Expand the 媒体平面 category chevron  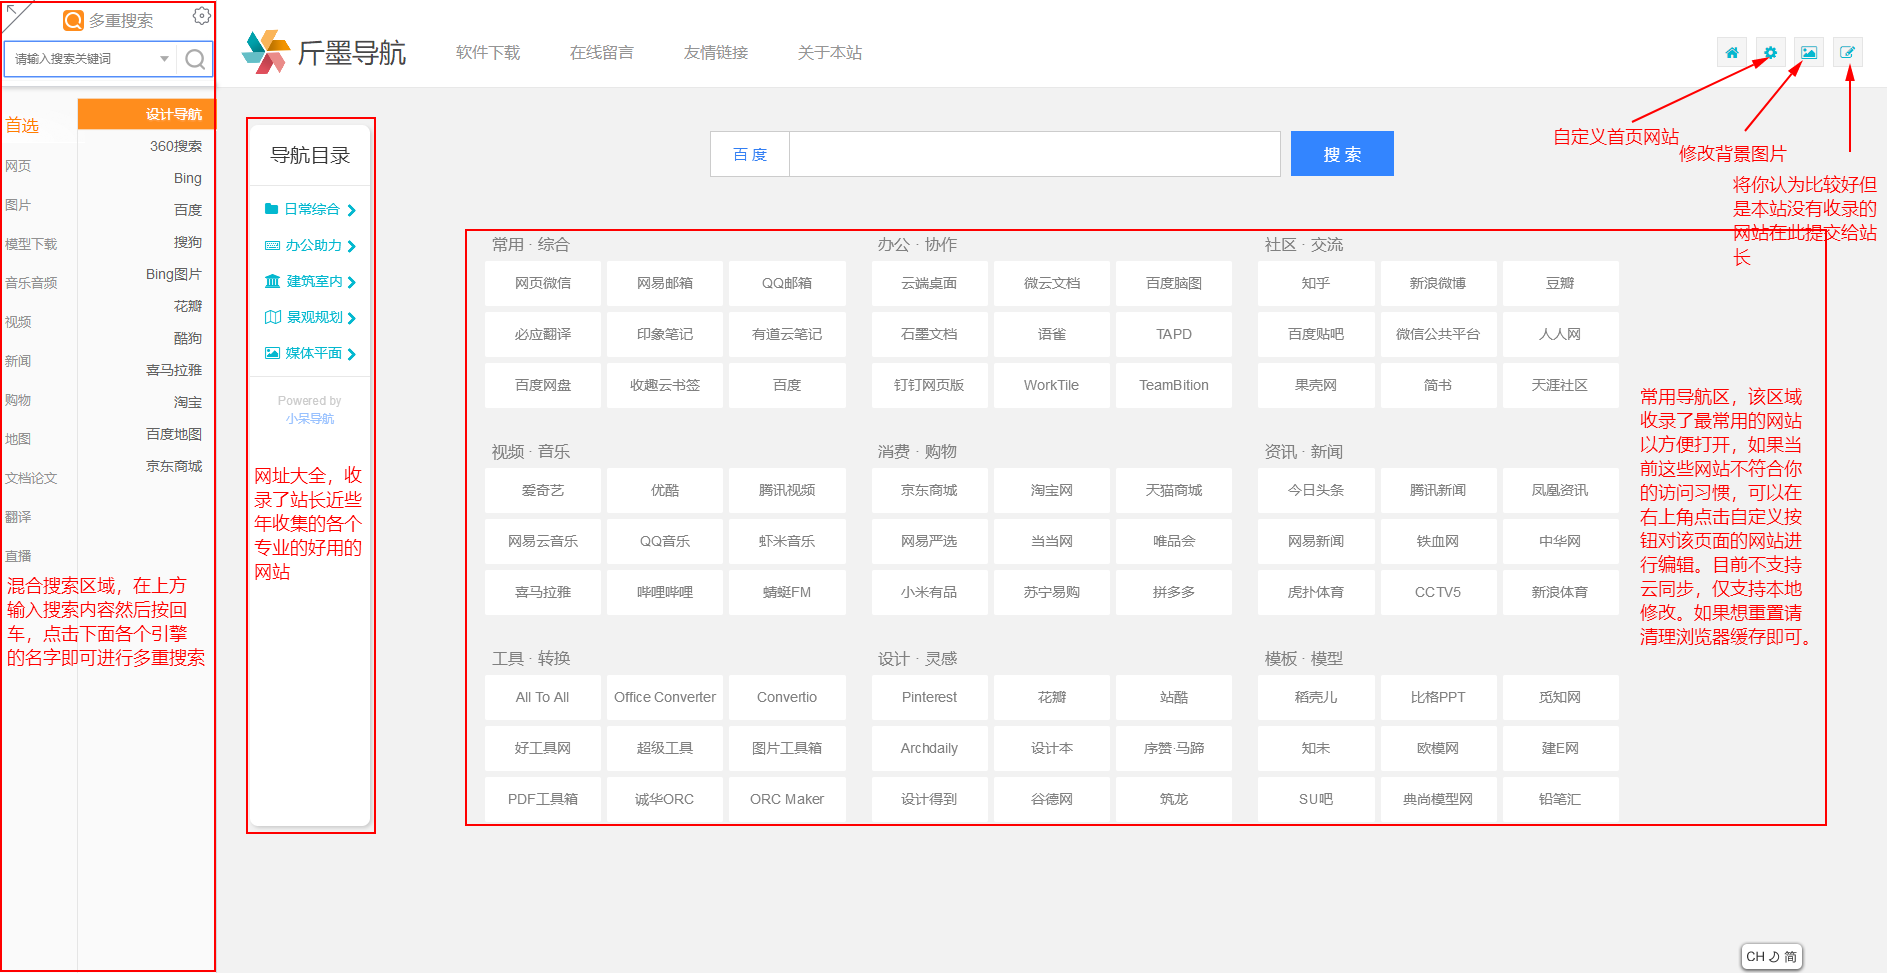(x=351, y=354)
